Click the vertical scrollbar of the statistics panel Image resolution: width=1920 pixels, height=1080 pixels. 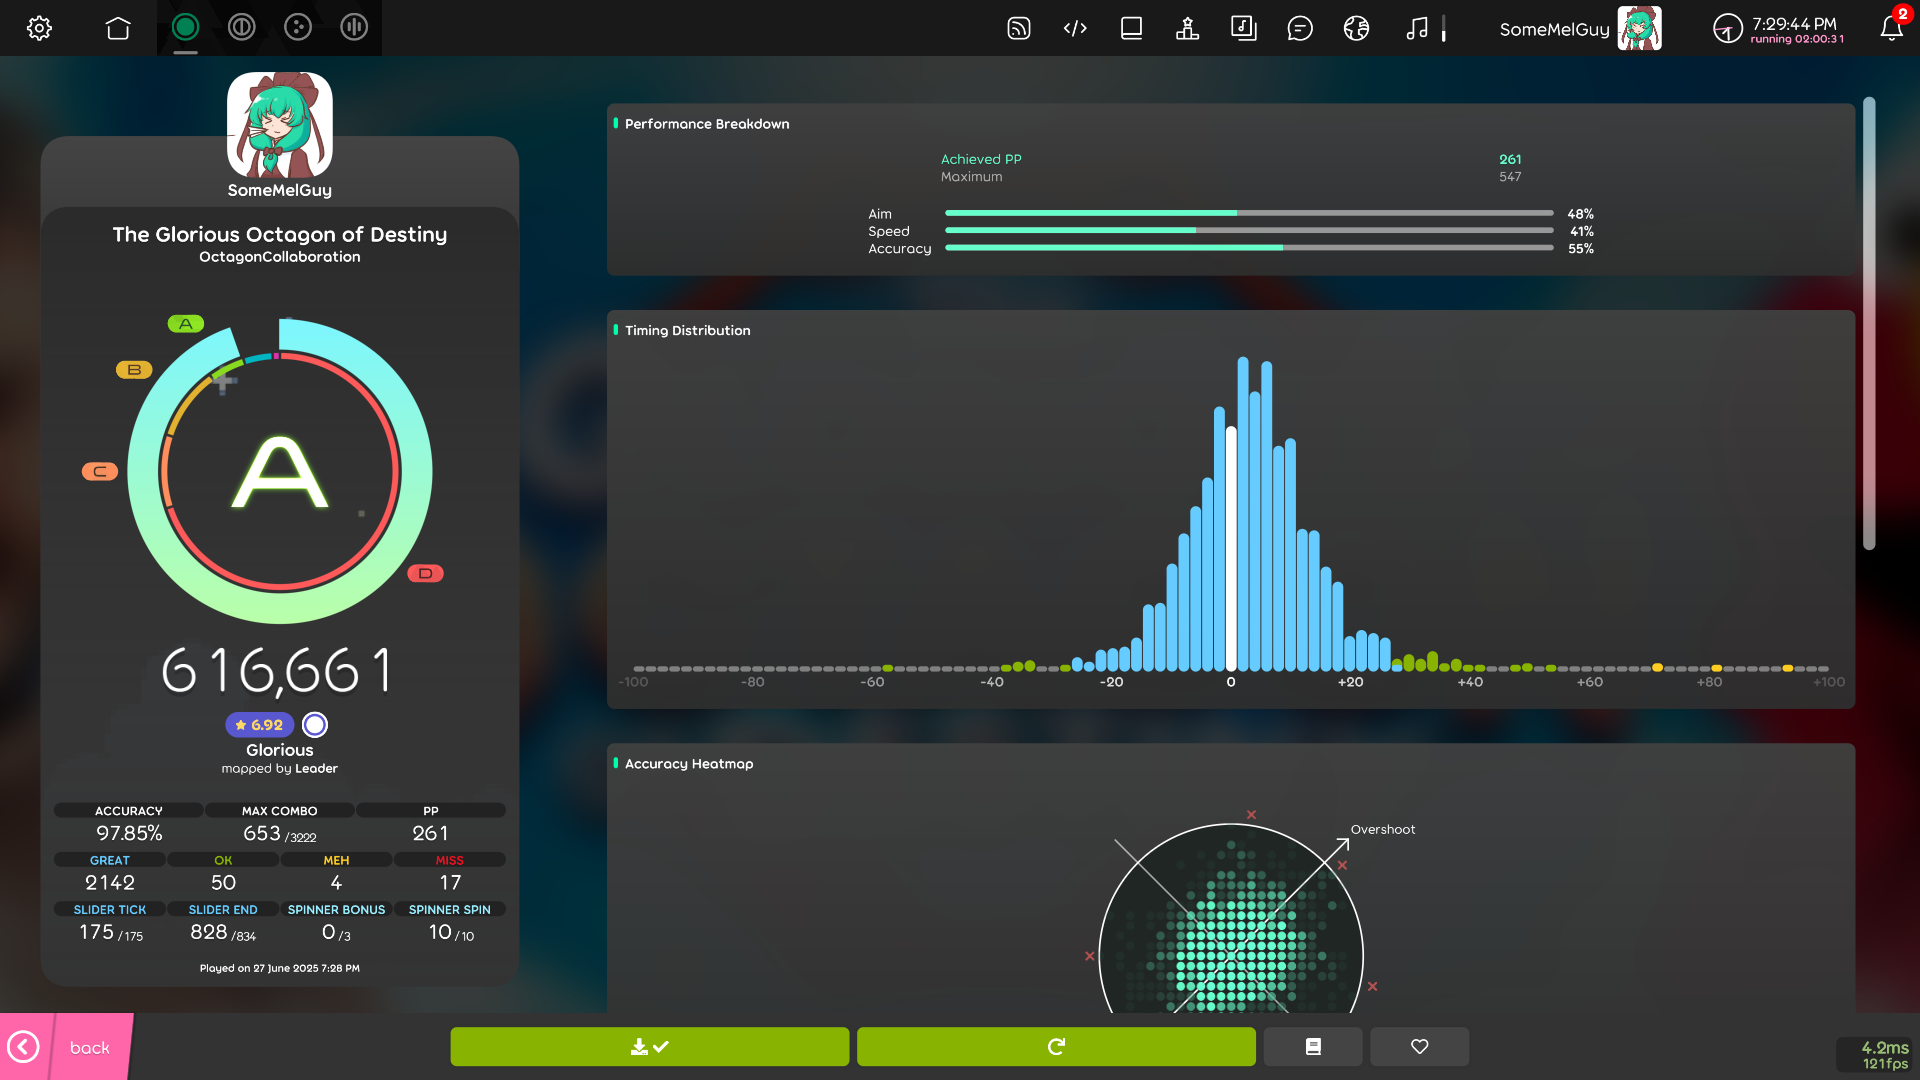1868,323
